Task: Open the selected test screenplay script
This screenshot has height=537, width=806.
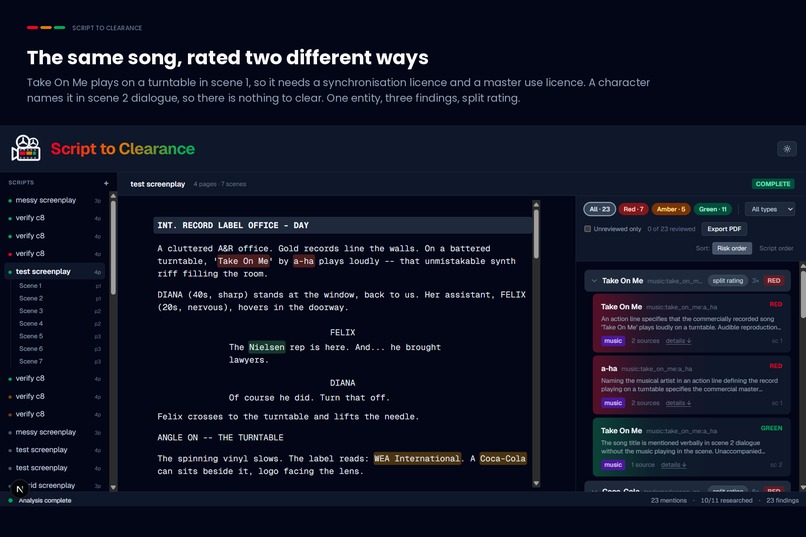Action: [55, 271]
